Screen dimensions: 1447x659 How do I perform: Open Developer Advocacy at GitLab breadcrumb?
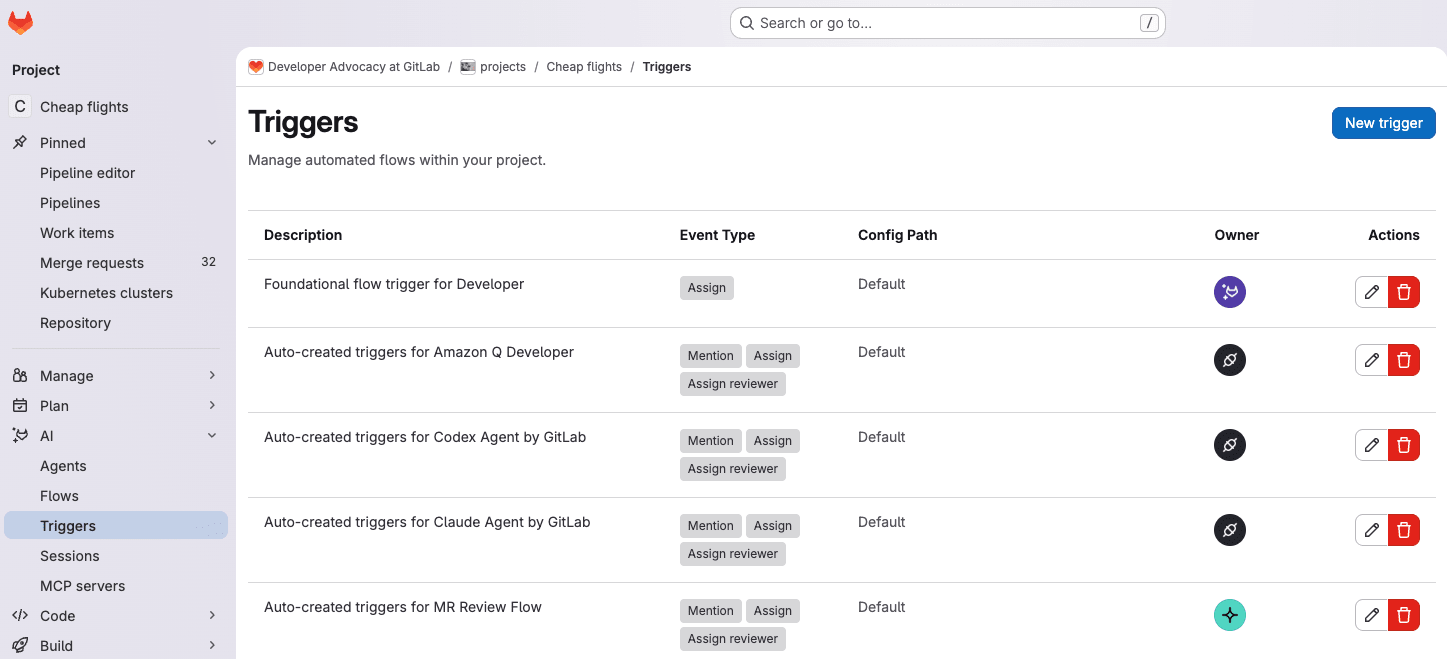tap(354, 67)
